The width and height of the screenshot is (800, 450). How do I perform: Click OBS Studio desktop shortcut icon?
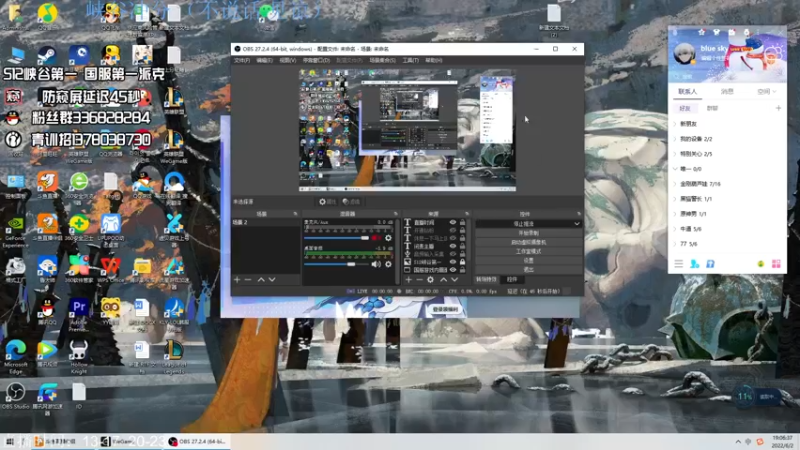[x=15, y=396]
